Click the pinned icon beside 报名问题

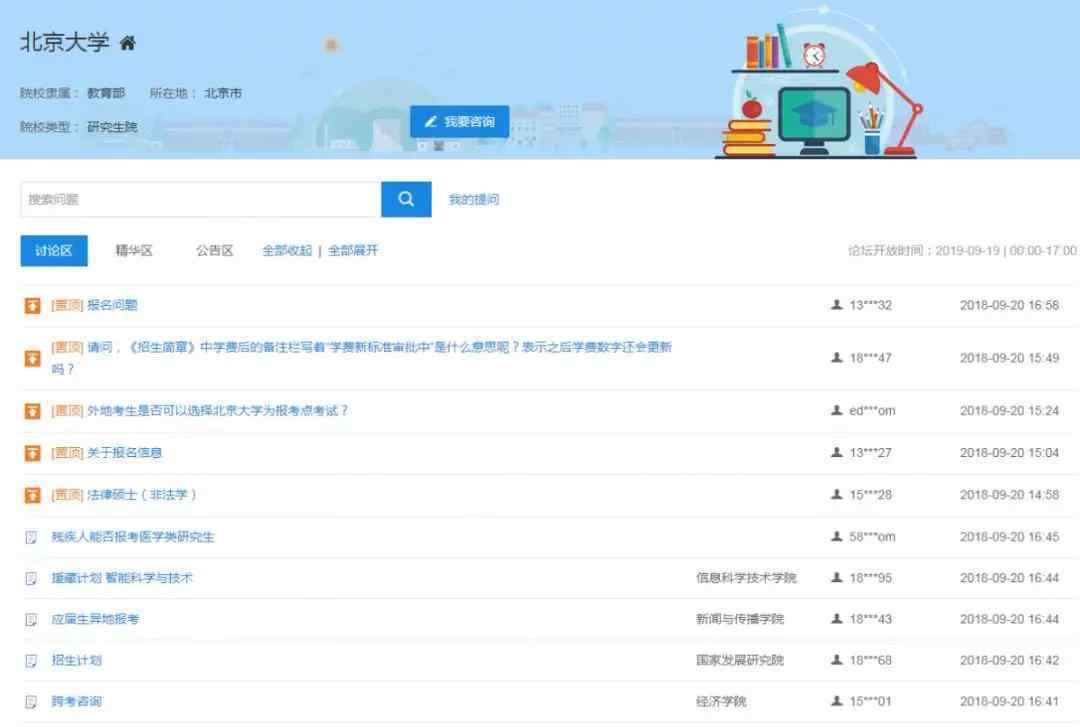coord(32,305)
